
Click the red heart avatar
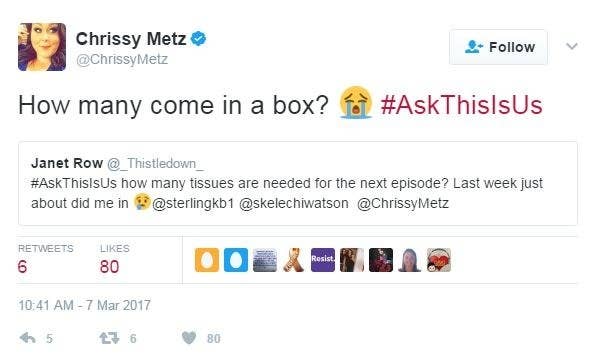pyautogui.click(x=439, y=260)
